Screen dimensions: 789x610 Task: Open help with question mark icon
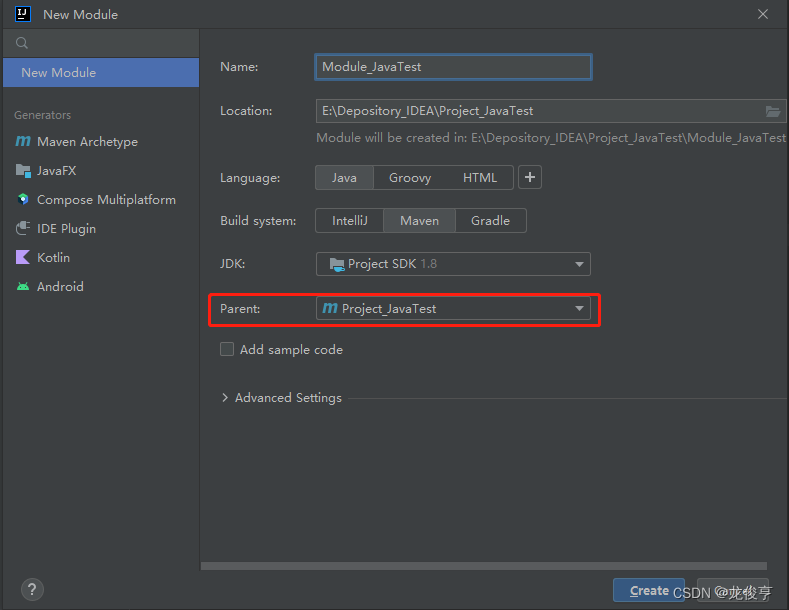coord(32,590)
